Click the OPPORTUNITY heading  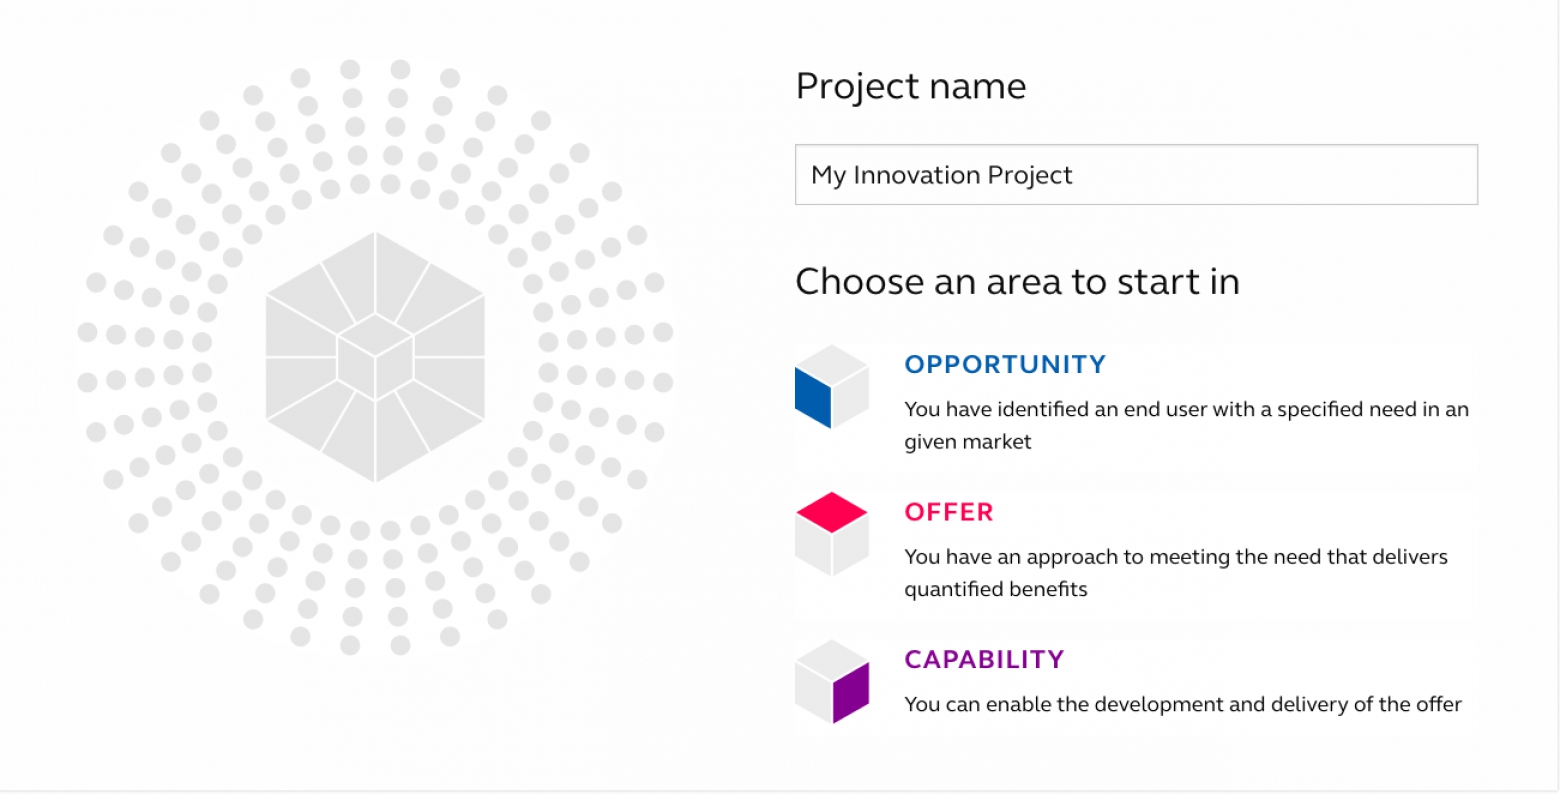(1005, 364)
